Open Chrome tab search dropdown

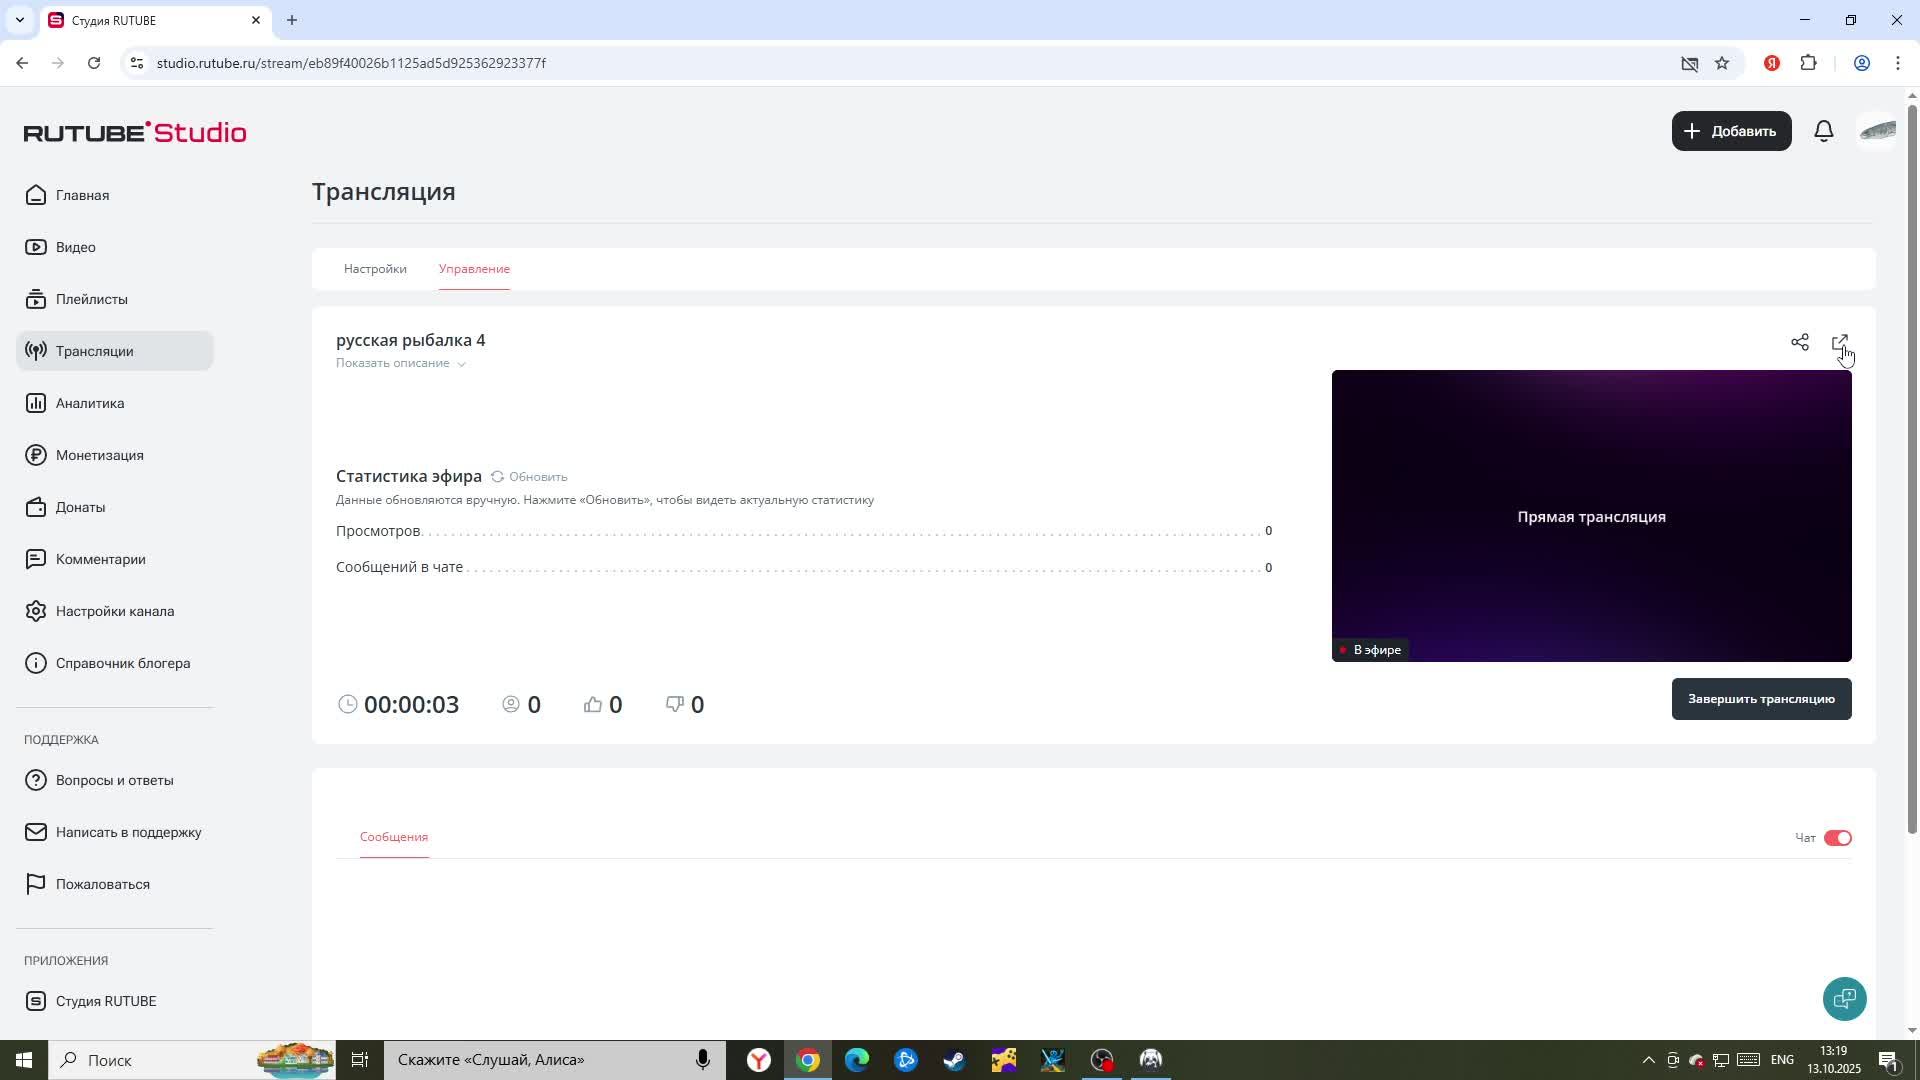[x=19, y=20]
